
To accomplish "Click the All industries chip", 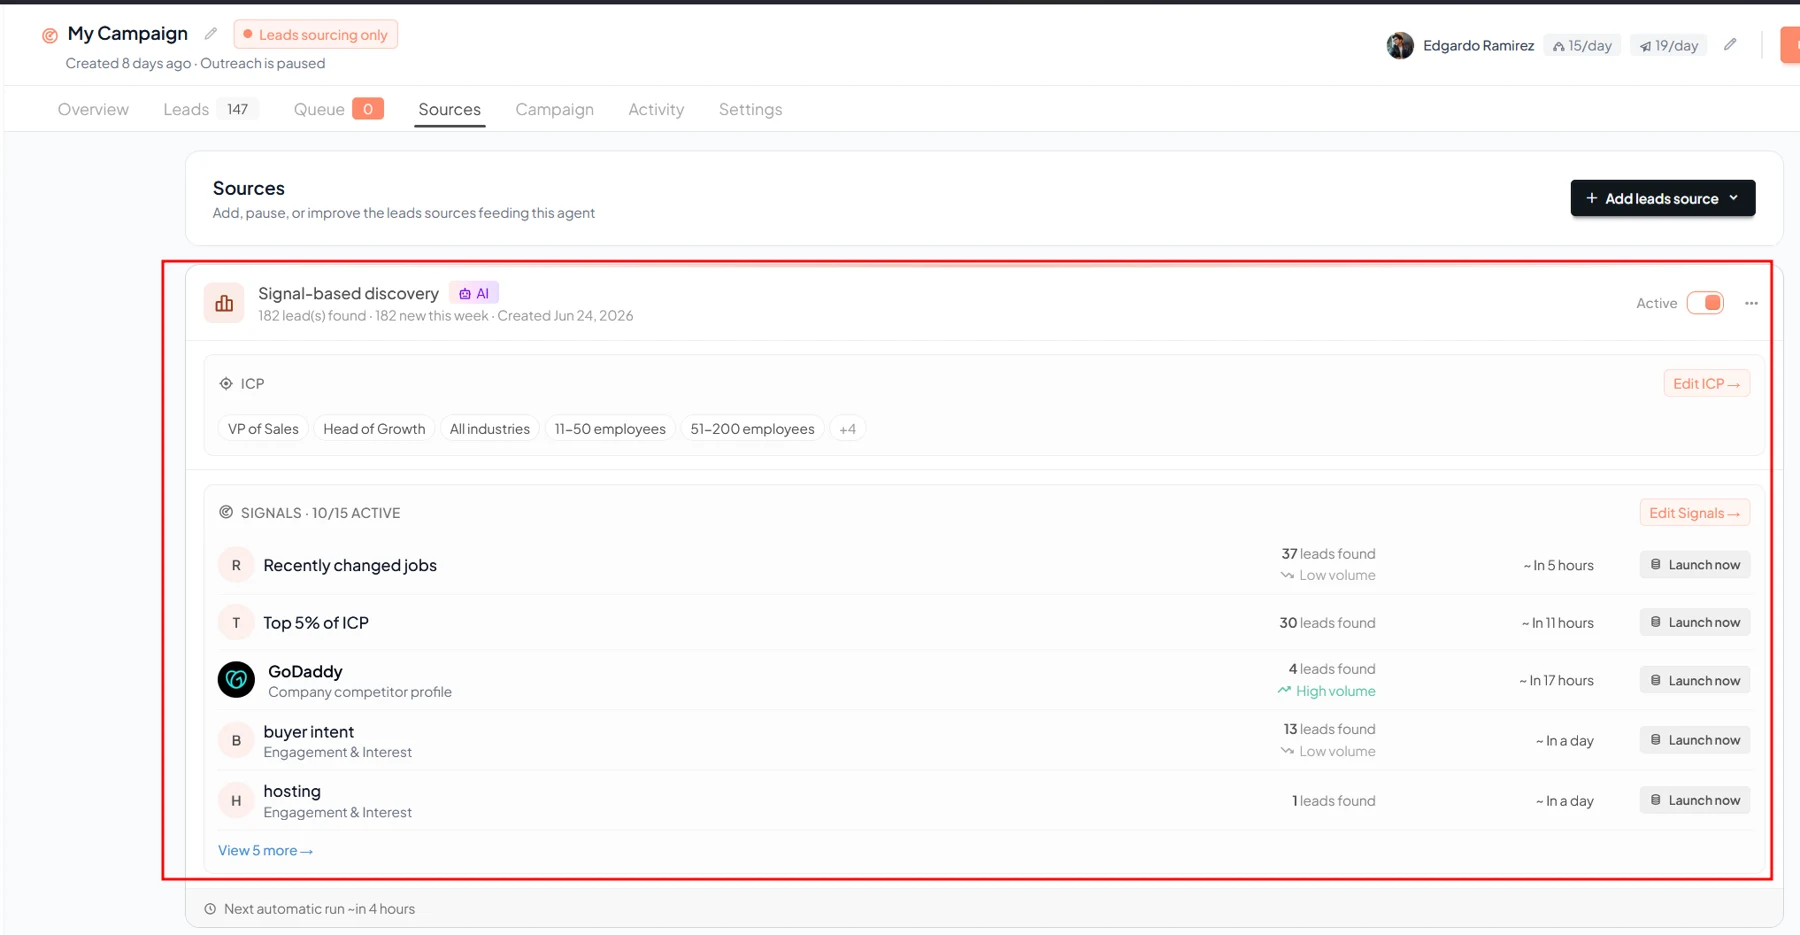I will click(490, 429).
